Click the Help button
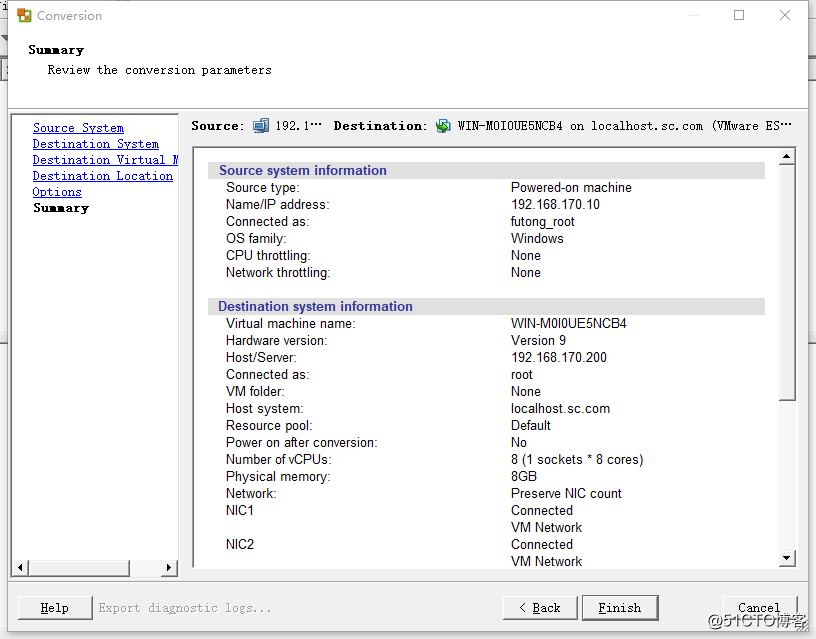This screenshot has width=816, height=639. coord(55,608)
